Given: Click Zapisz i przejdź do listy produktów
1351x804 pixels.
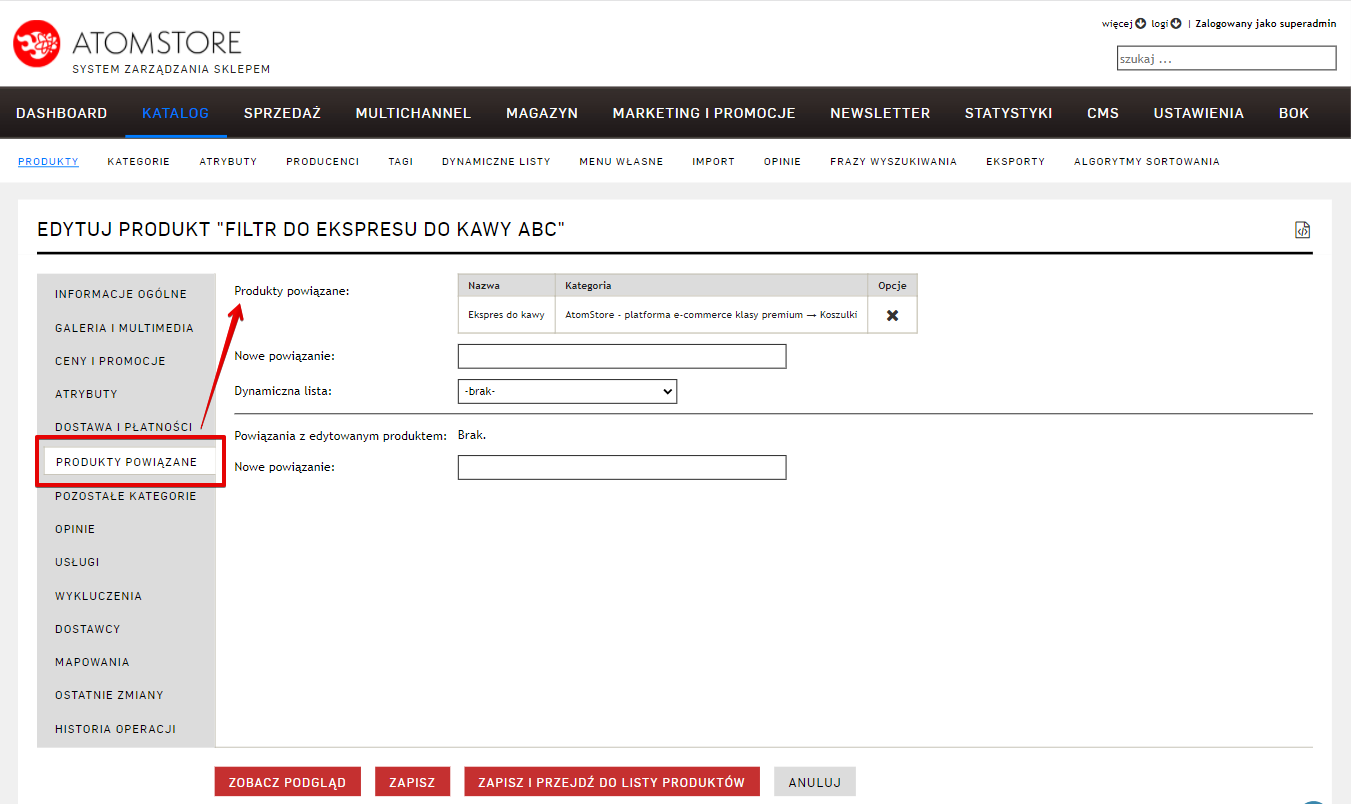Looking at the screenshot, I should click(x=611, y=782).
